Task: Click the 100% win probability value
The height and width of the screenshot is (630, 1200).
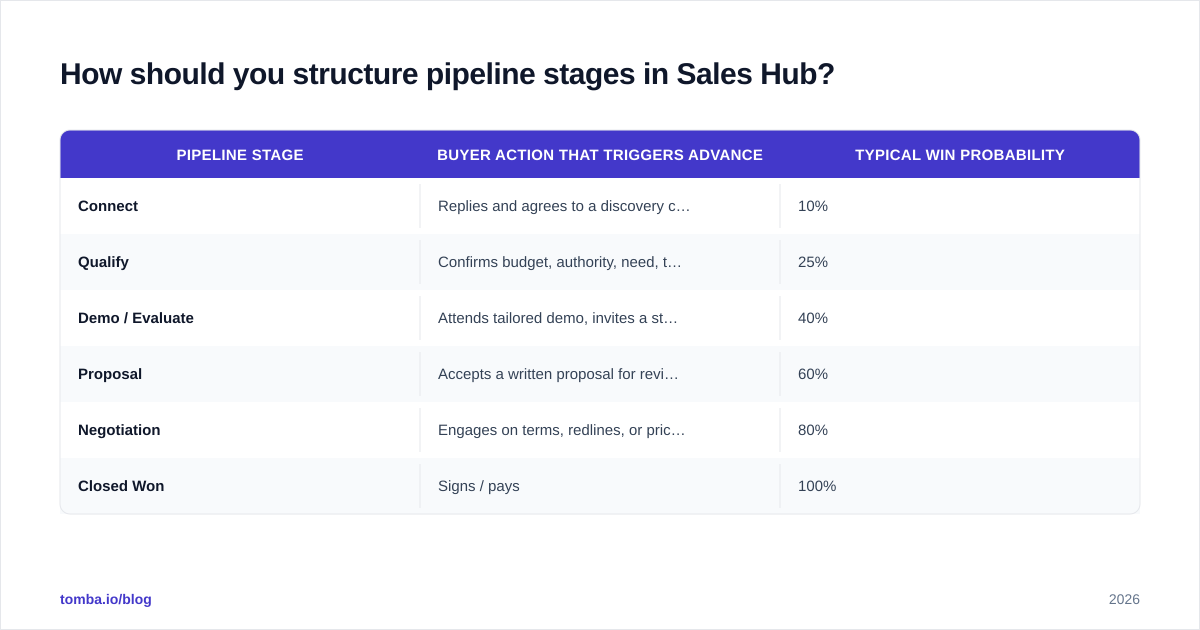Action: [817, 486]
